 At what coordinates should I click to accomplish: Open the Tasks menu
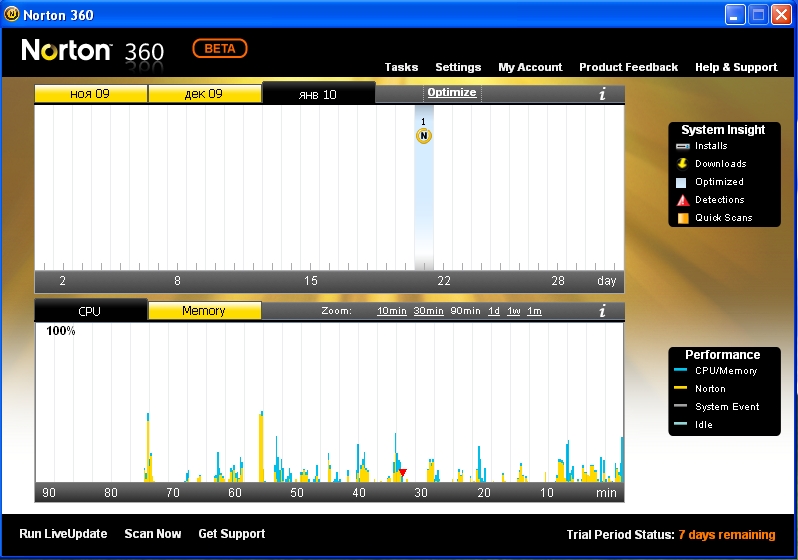click(401, 67)
